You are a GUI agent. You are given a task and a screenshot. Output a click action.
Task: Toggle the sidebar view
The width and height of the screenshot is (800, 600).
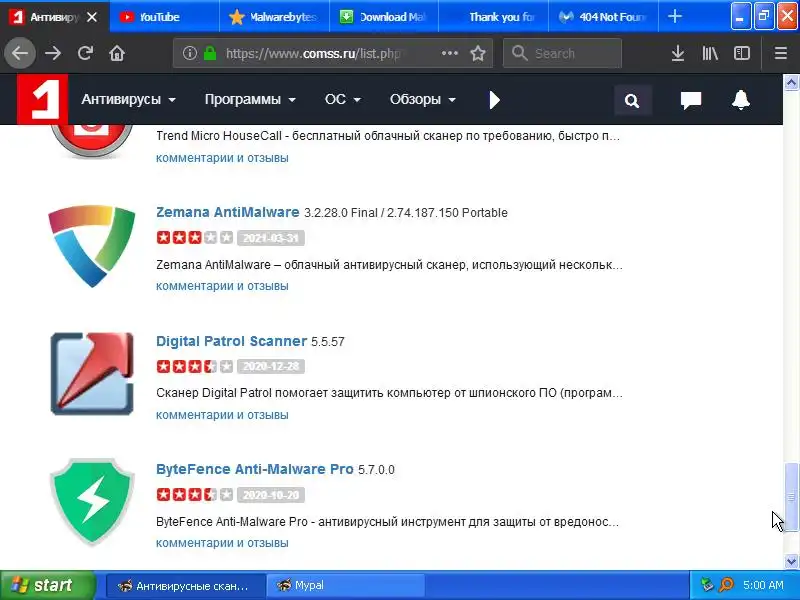[x=742, y=53]
